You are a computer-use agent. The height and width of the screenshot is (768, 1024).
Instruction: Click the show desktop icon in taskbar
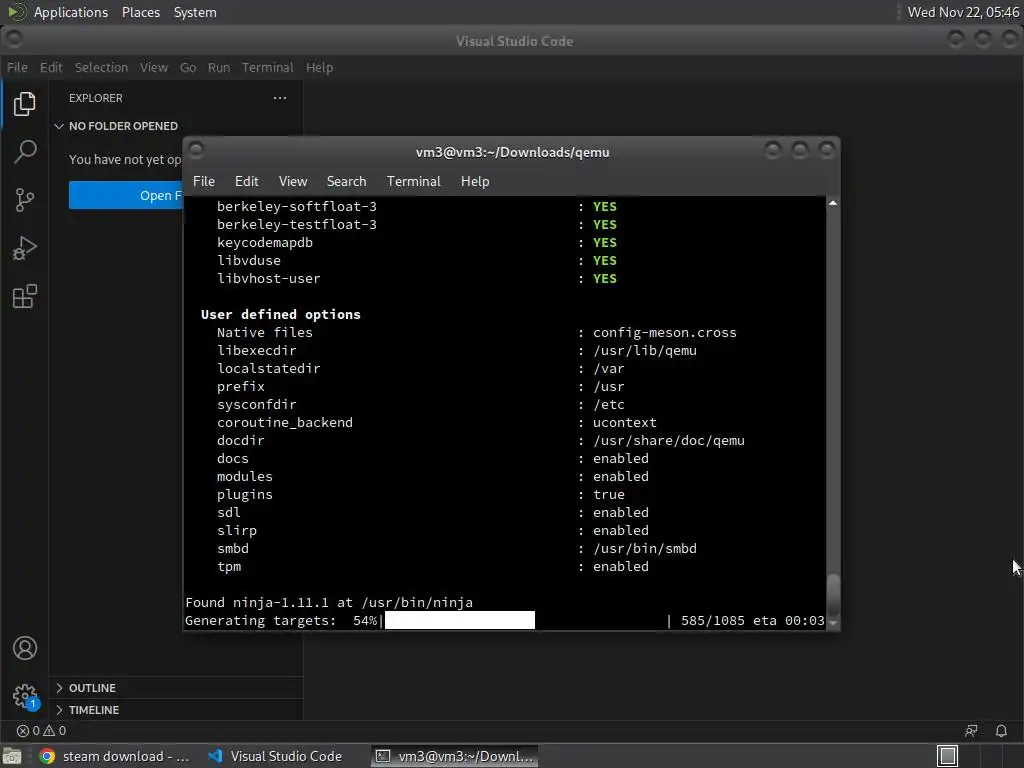[12, 756]
